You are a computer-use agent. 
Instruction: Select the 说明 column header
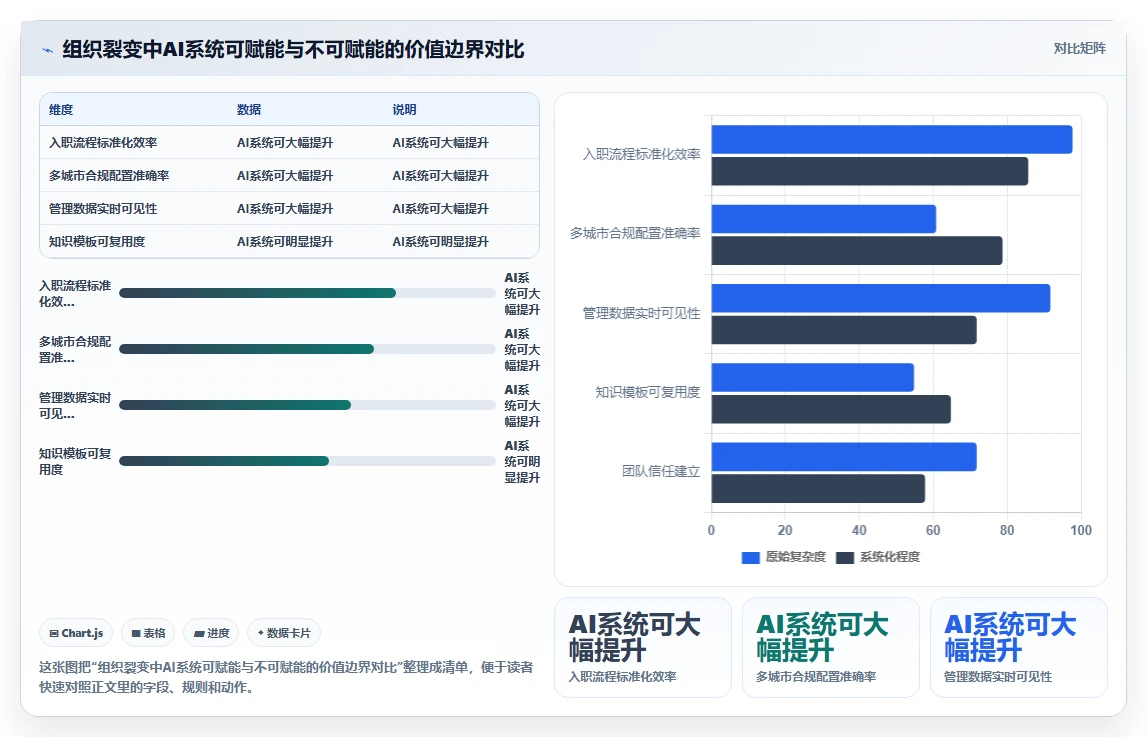405,110
